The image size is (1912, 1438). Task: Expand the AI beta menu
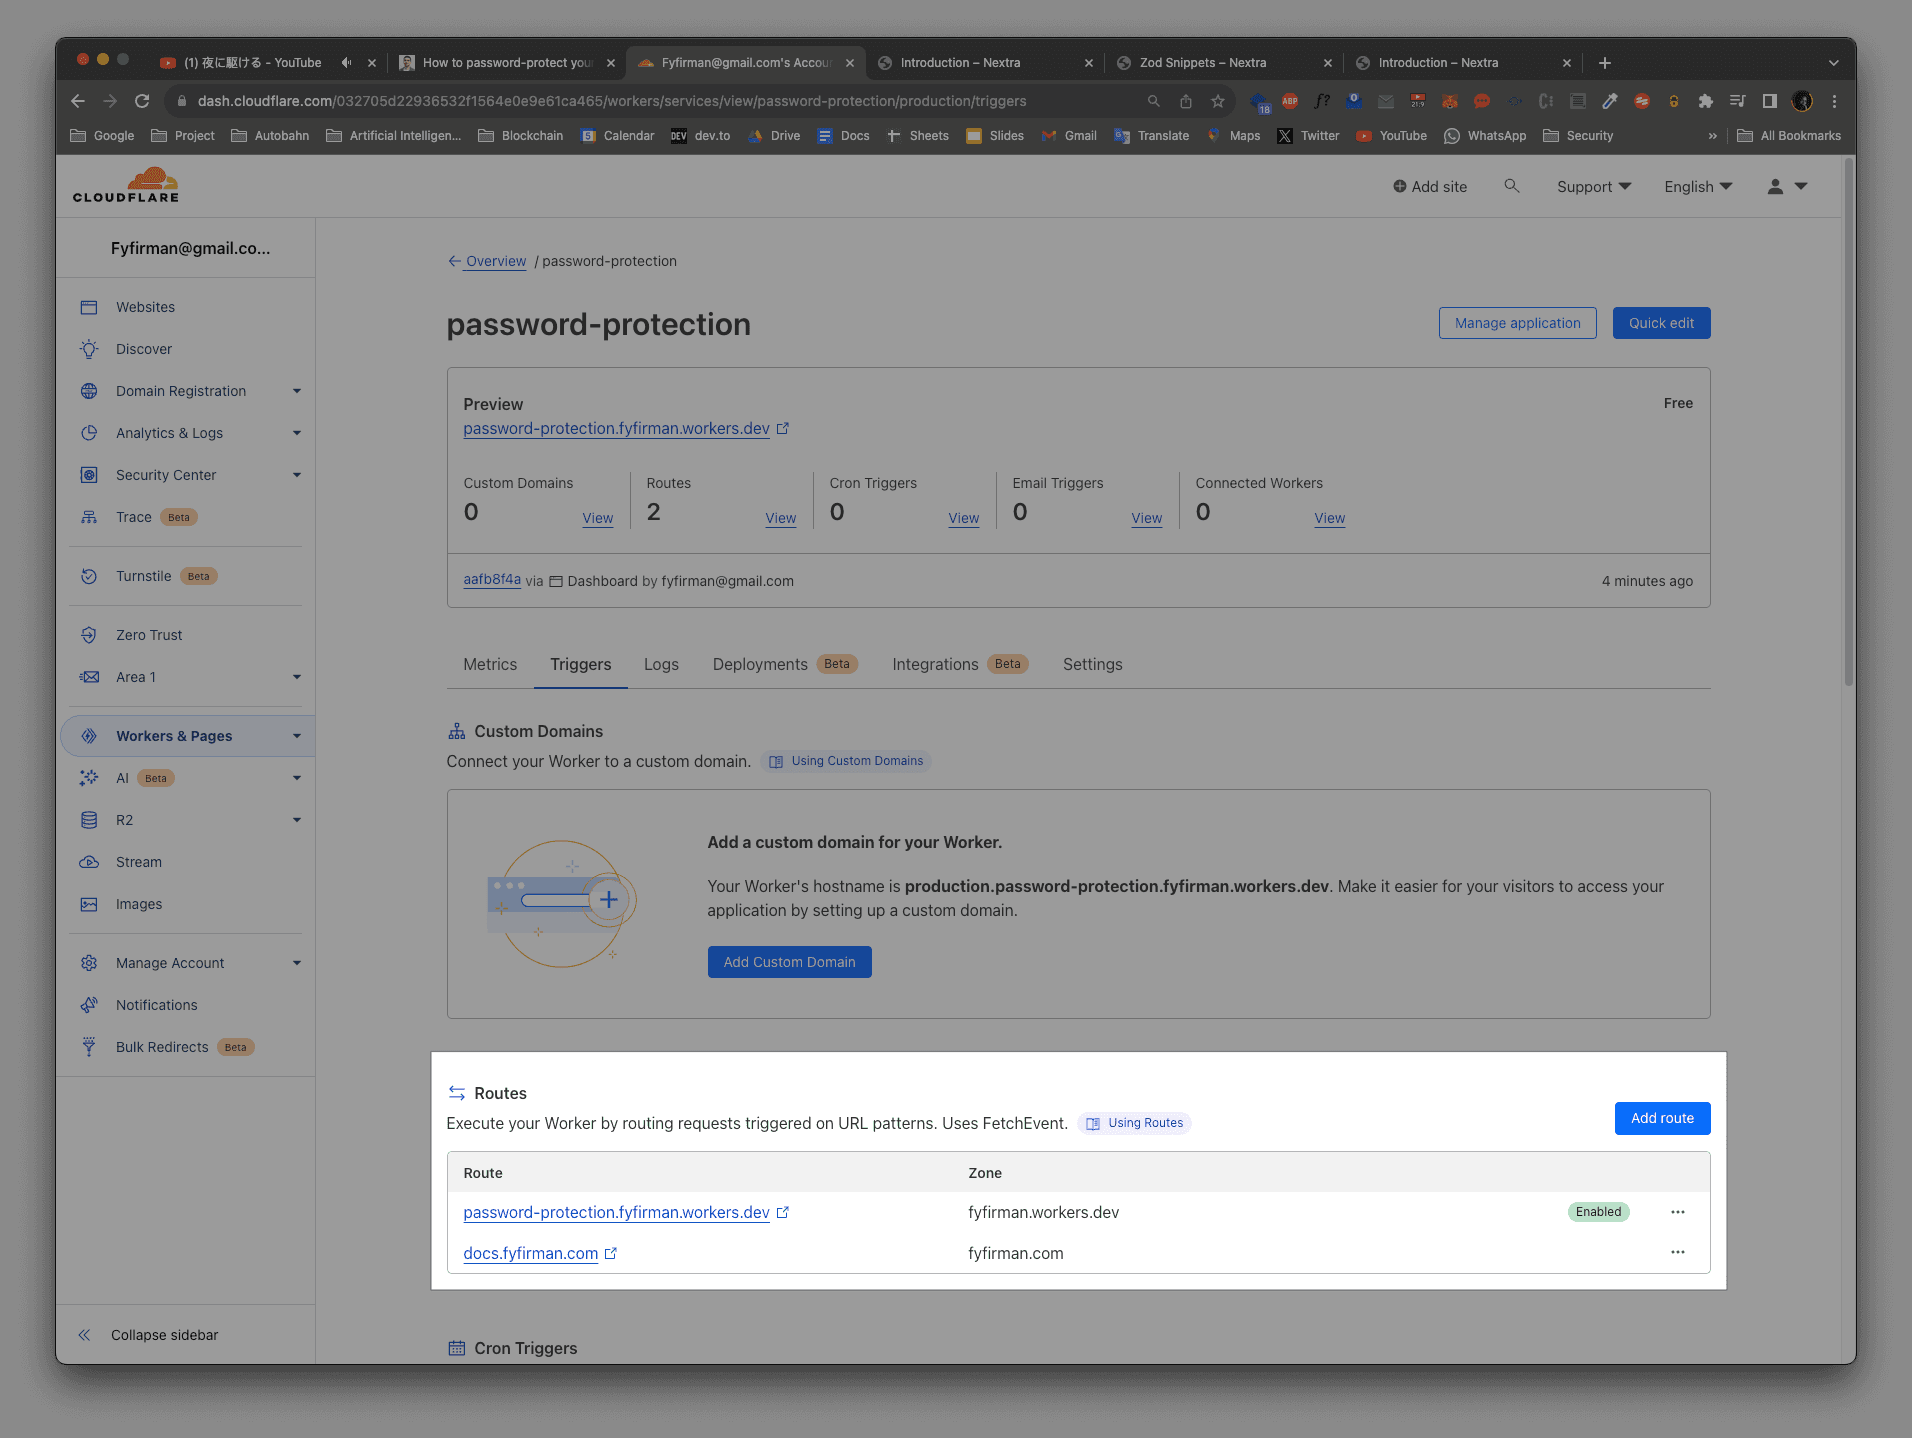[x=297, y=778]
